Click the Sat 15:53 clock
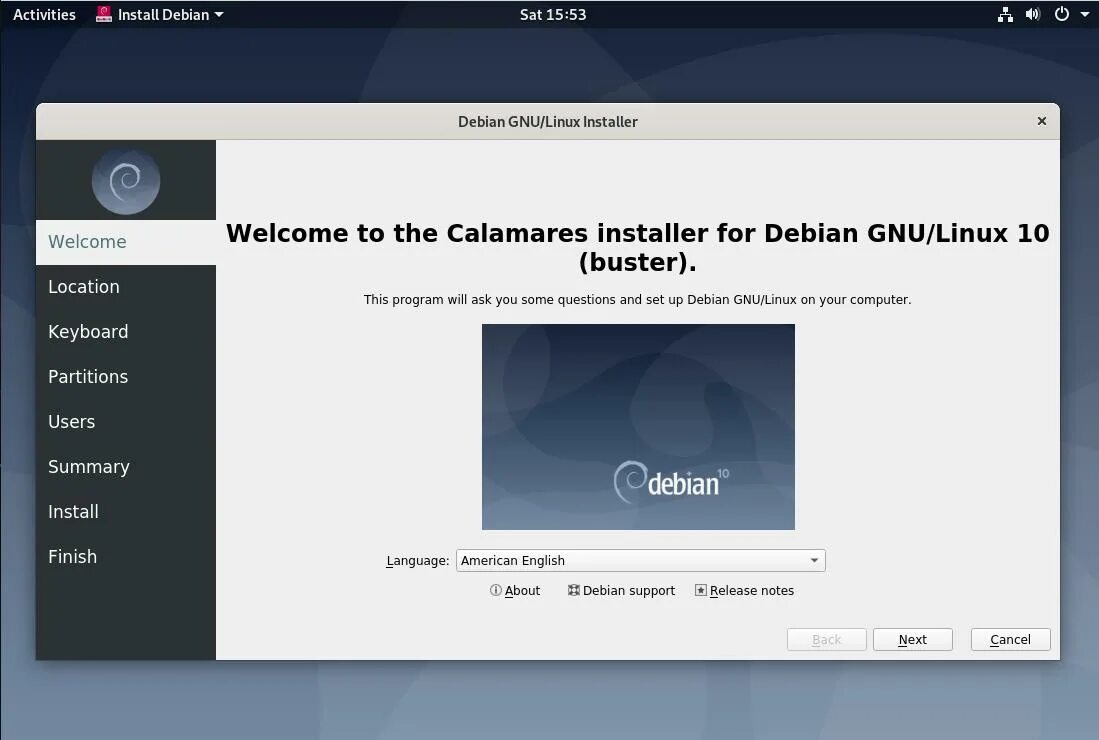 click(x=553, y=14)
